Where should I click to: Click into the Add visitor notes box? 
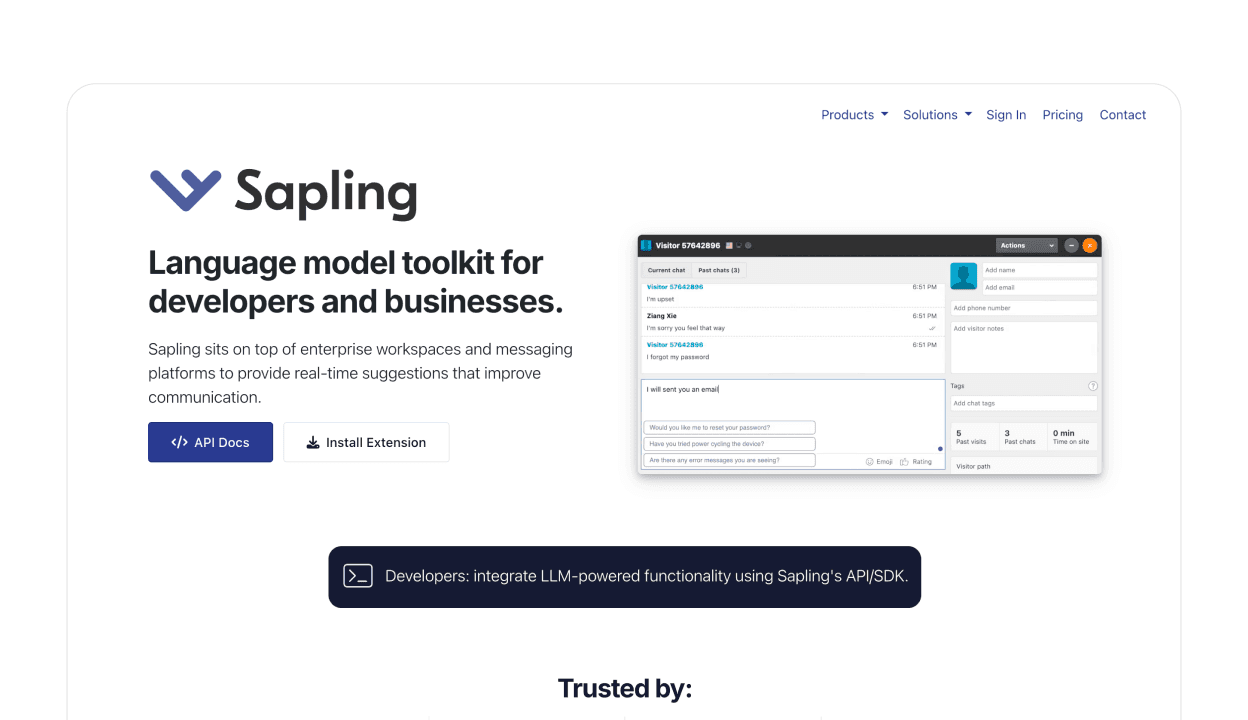click(1023, 347)
